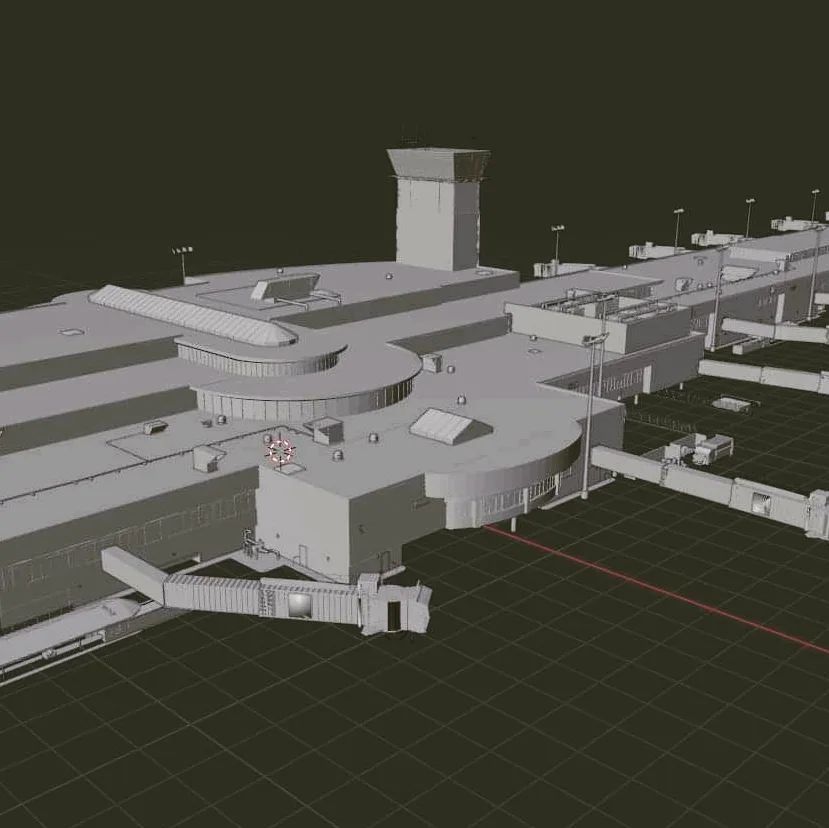829x828 pixels.
Task: Select the control tower cab at top
Action: click(438, 164)
